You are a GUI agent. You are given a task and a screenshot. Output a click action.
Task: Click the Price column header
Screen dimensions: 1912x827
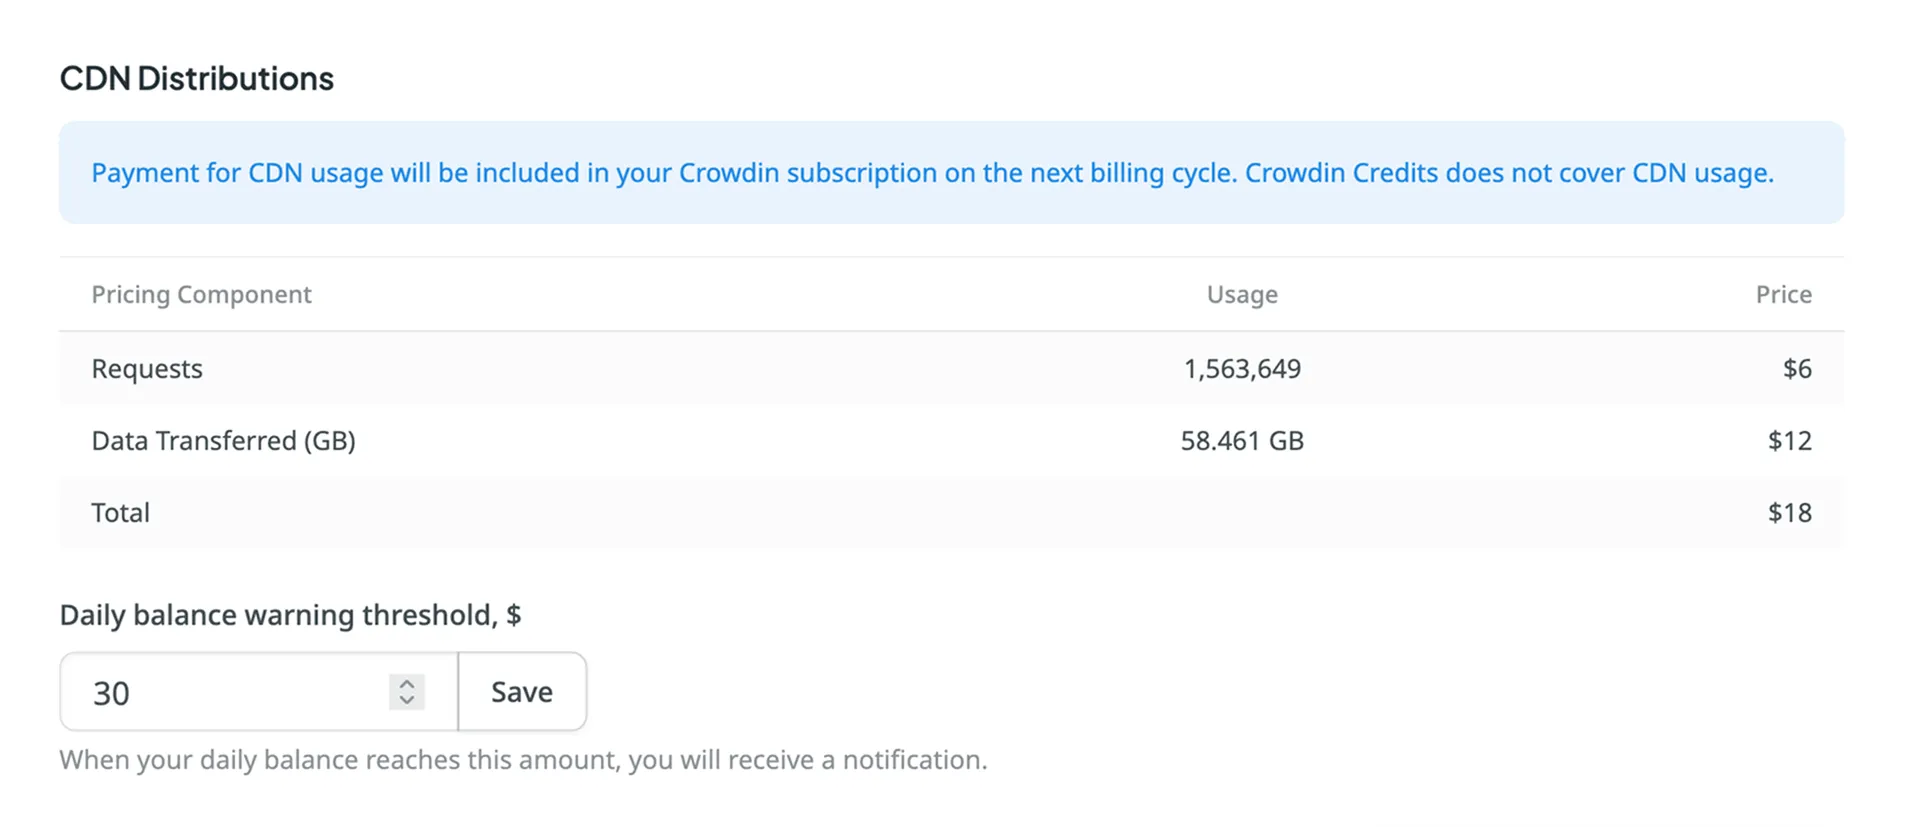1784,294
